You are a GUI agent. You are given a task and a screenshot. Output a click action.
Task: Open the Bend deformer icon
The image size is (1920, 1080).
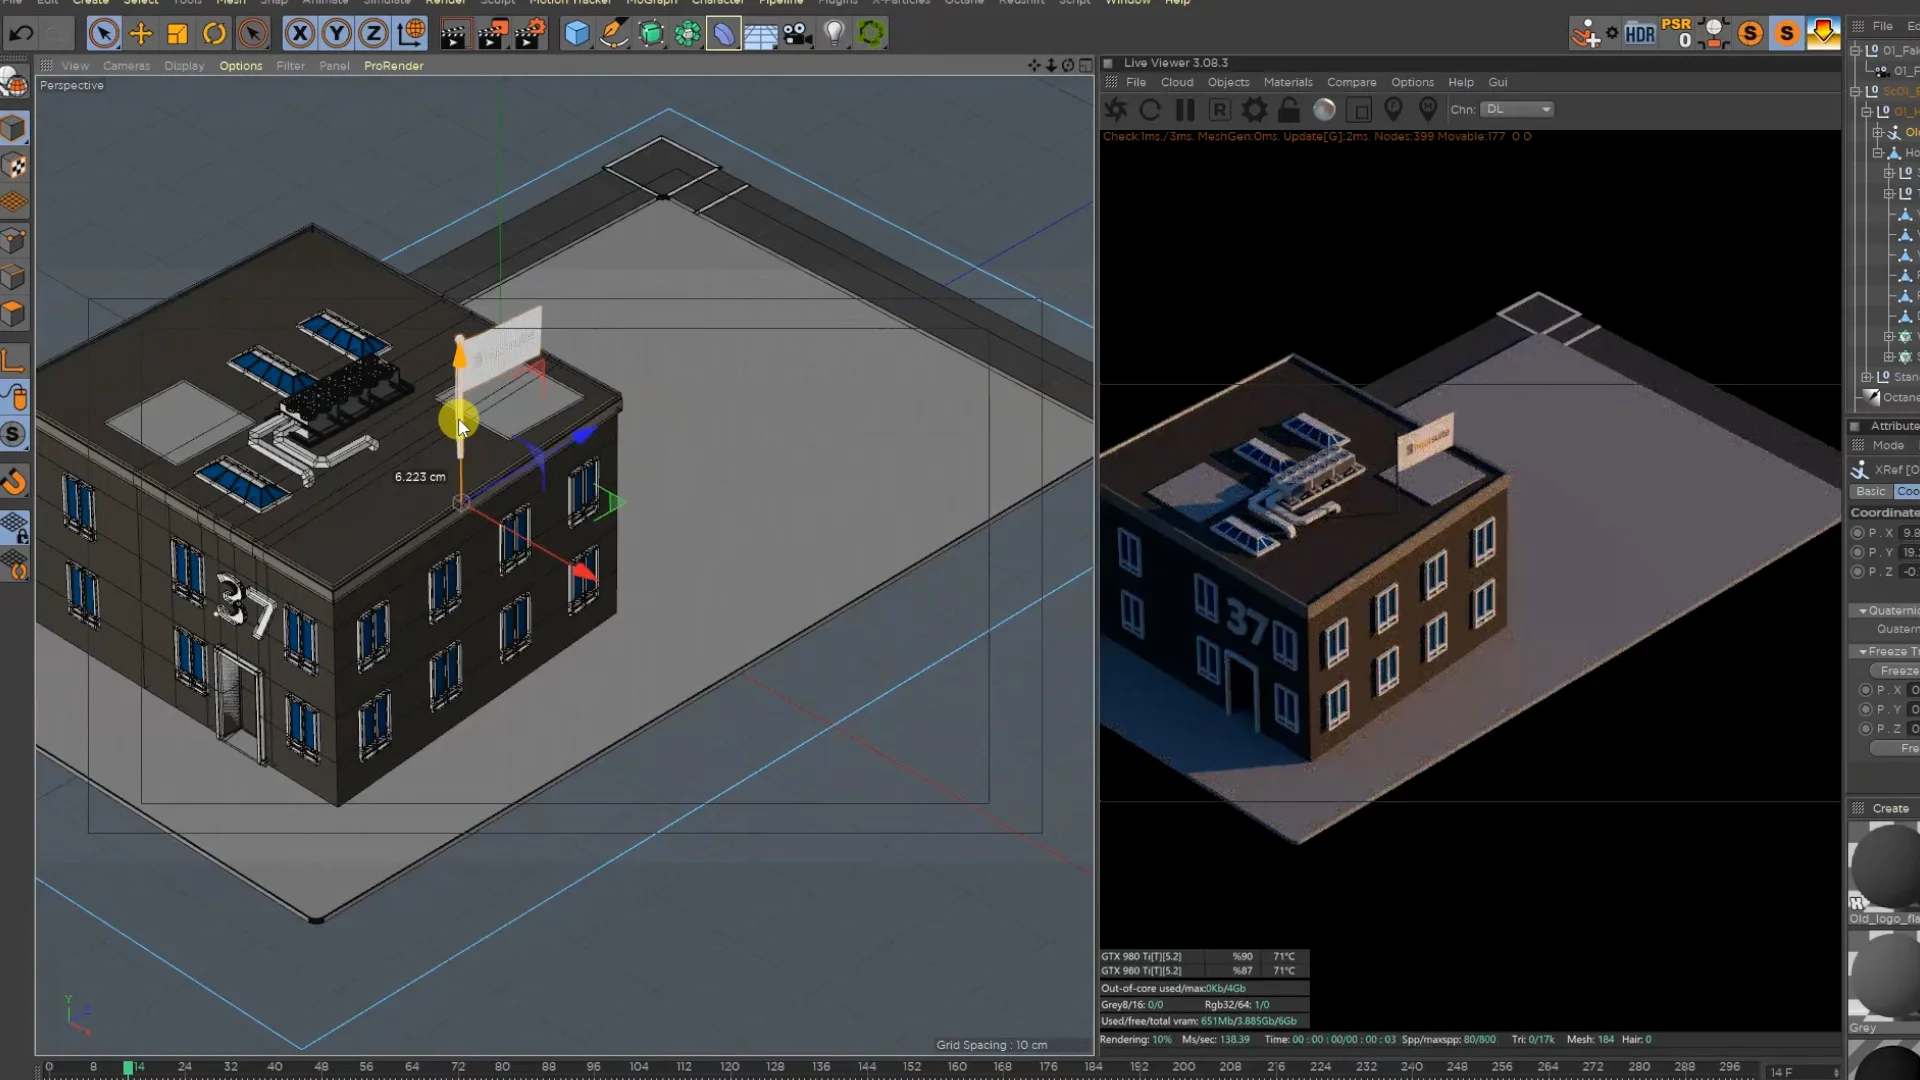[723, 34]
